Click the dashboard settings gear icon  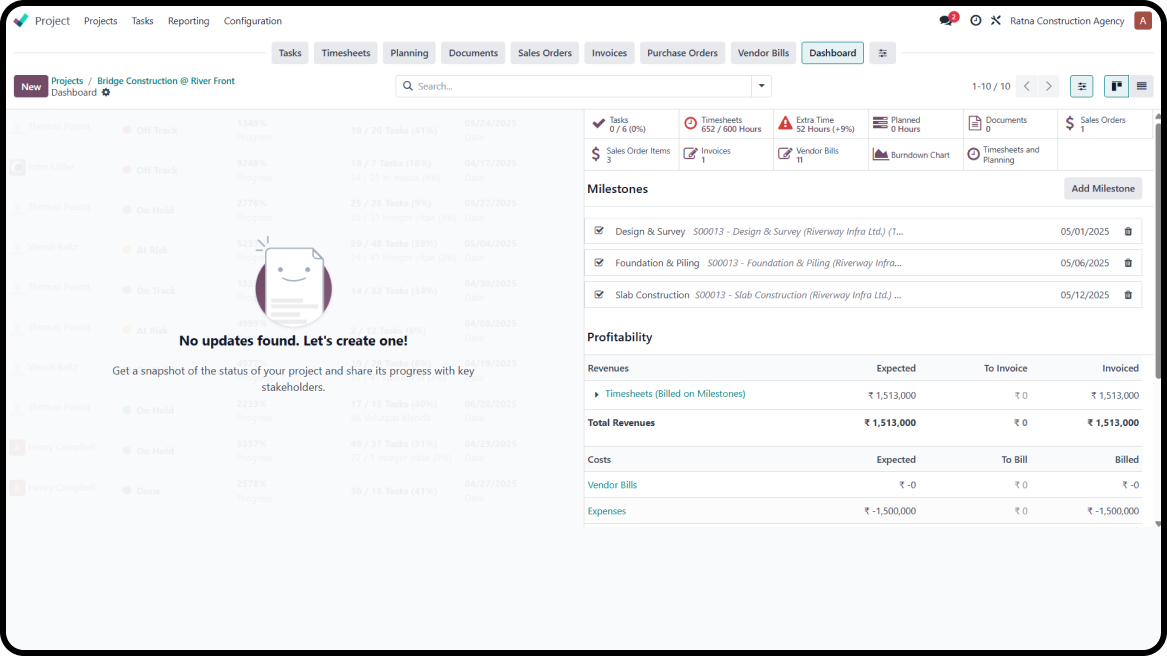(x=106, y=93)
